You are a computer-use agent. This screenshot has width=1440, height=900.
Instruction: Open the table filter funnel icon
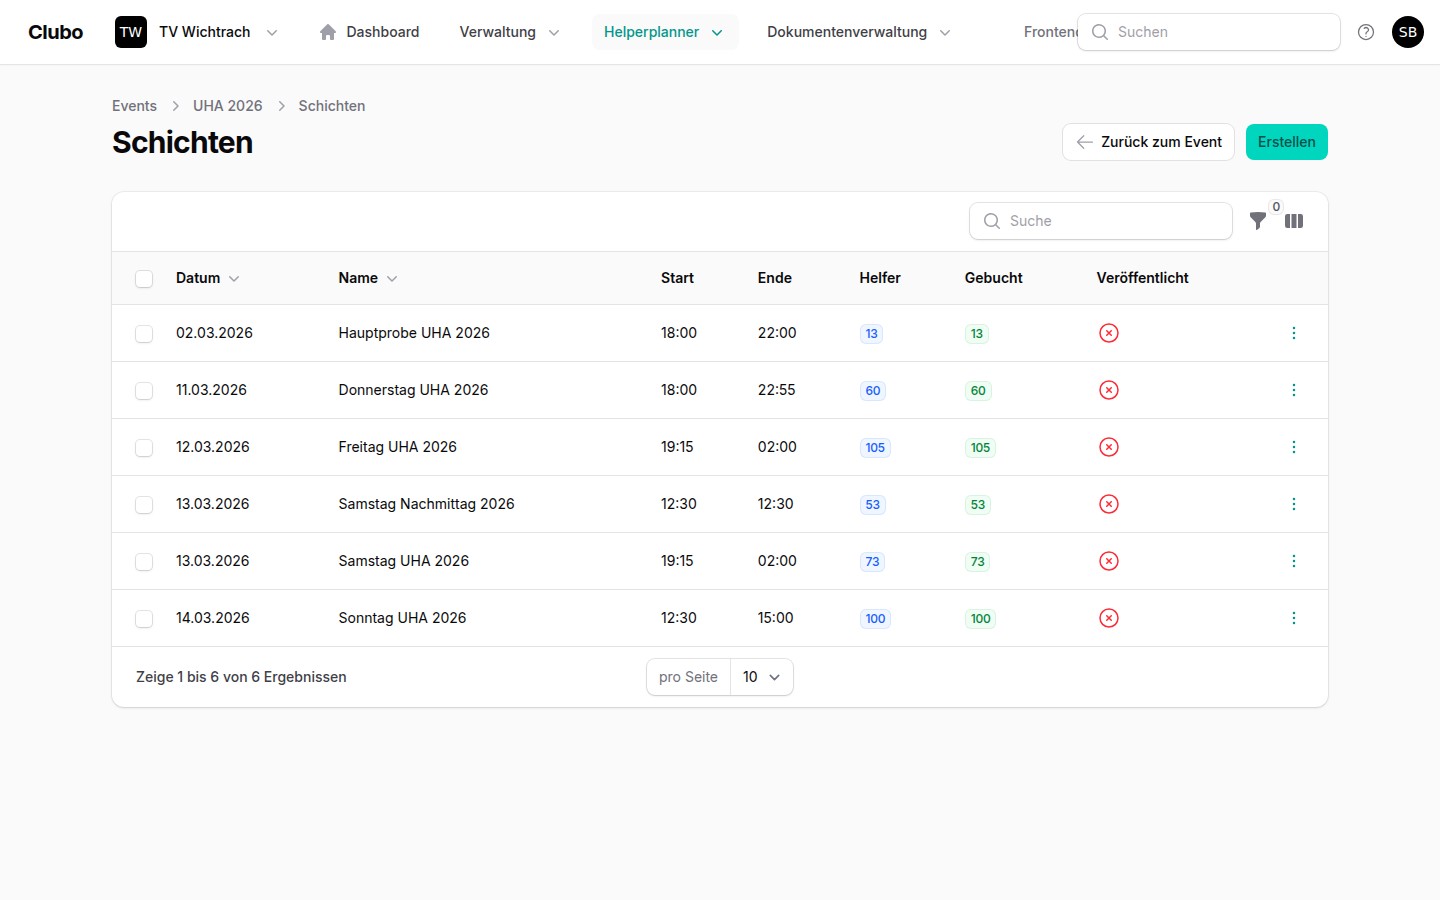tap(1258, 221)
